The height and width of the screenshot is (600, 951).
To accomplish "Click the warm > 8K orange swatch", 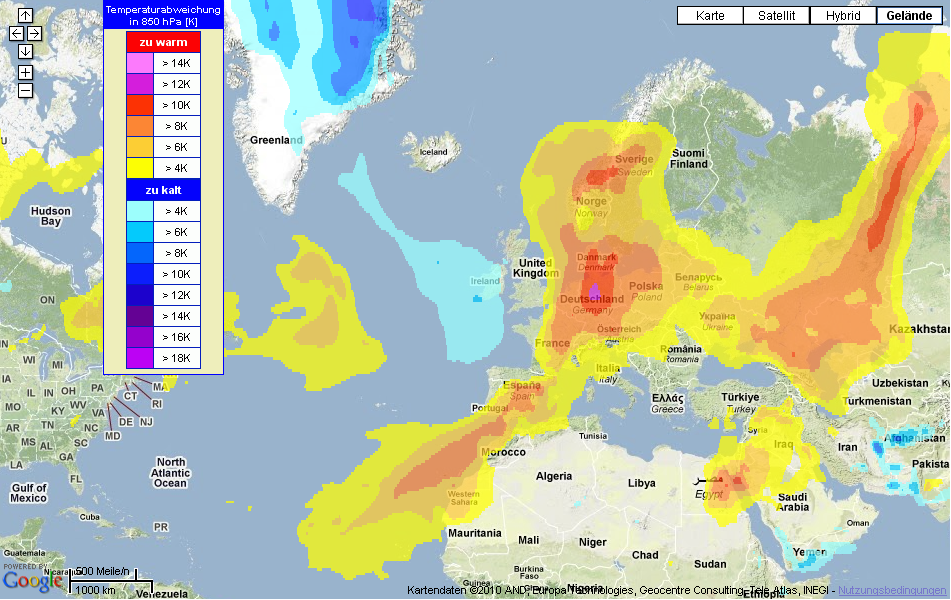I will pos(139,126).
